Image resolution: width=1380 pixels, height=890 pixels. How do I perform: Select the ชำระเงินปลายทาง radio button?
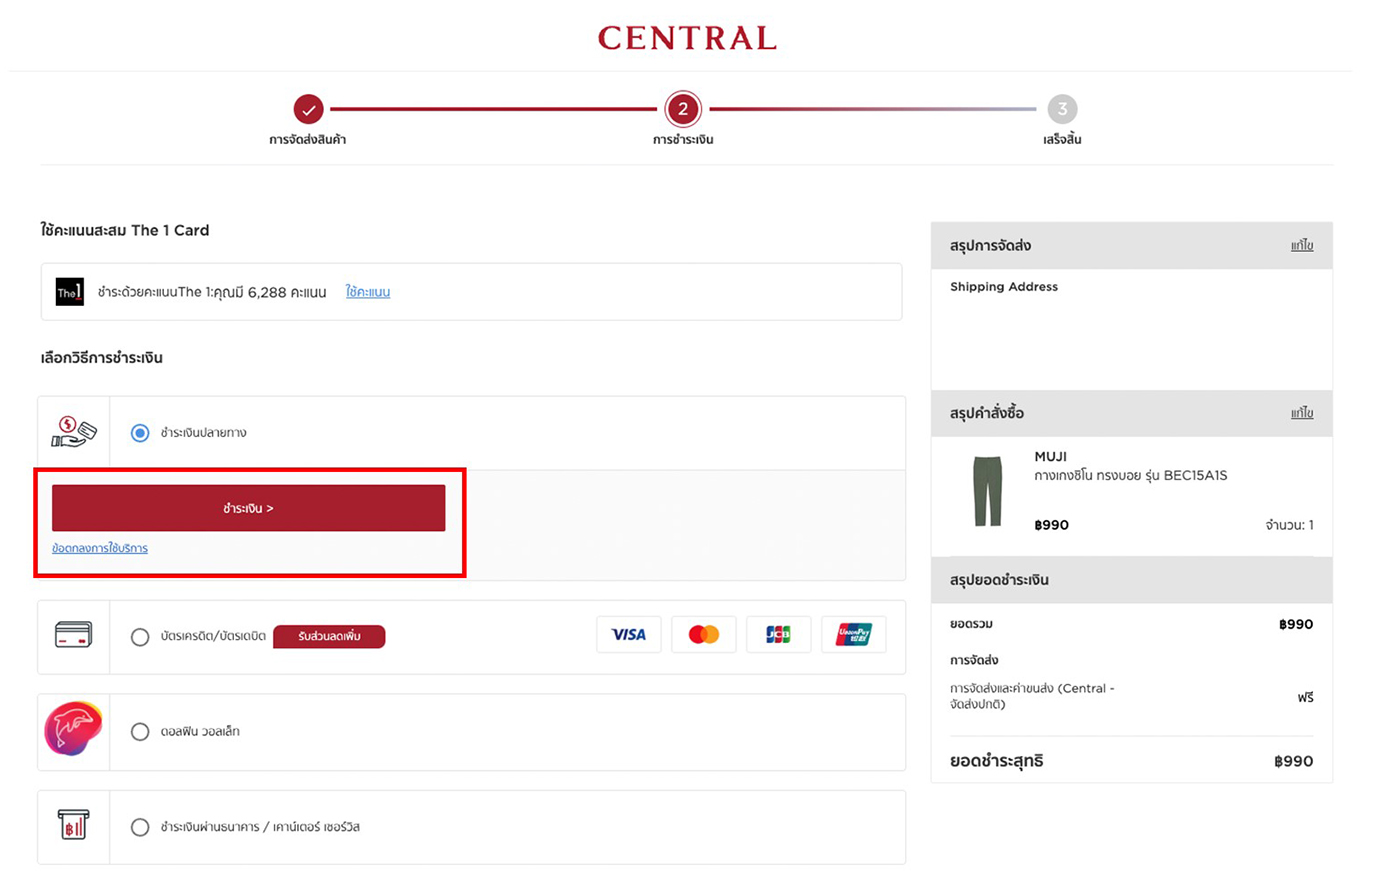coord(140,433)
